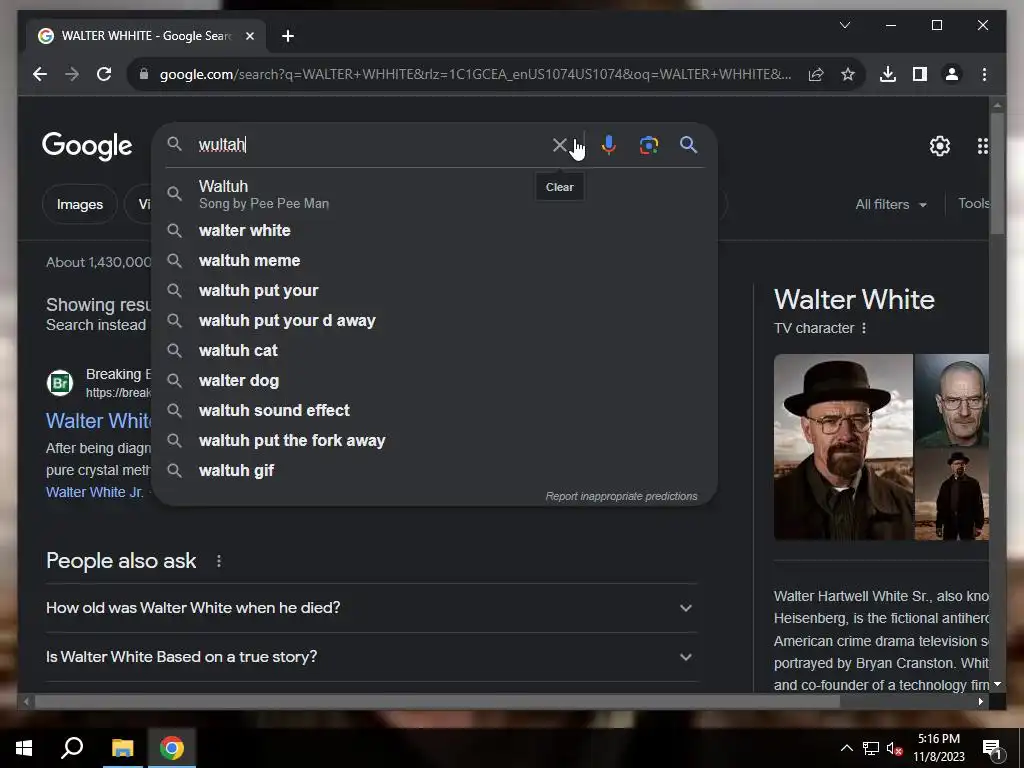
Task: Select suggestion walter dog
Action: tap(434, 381)
